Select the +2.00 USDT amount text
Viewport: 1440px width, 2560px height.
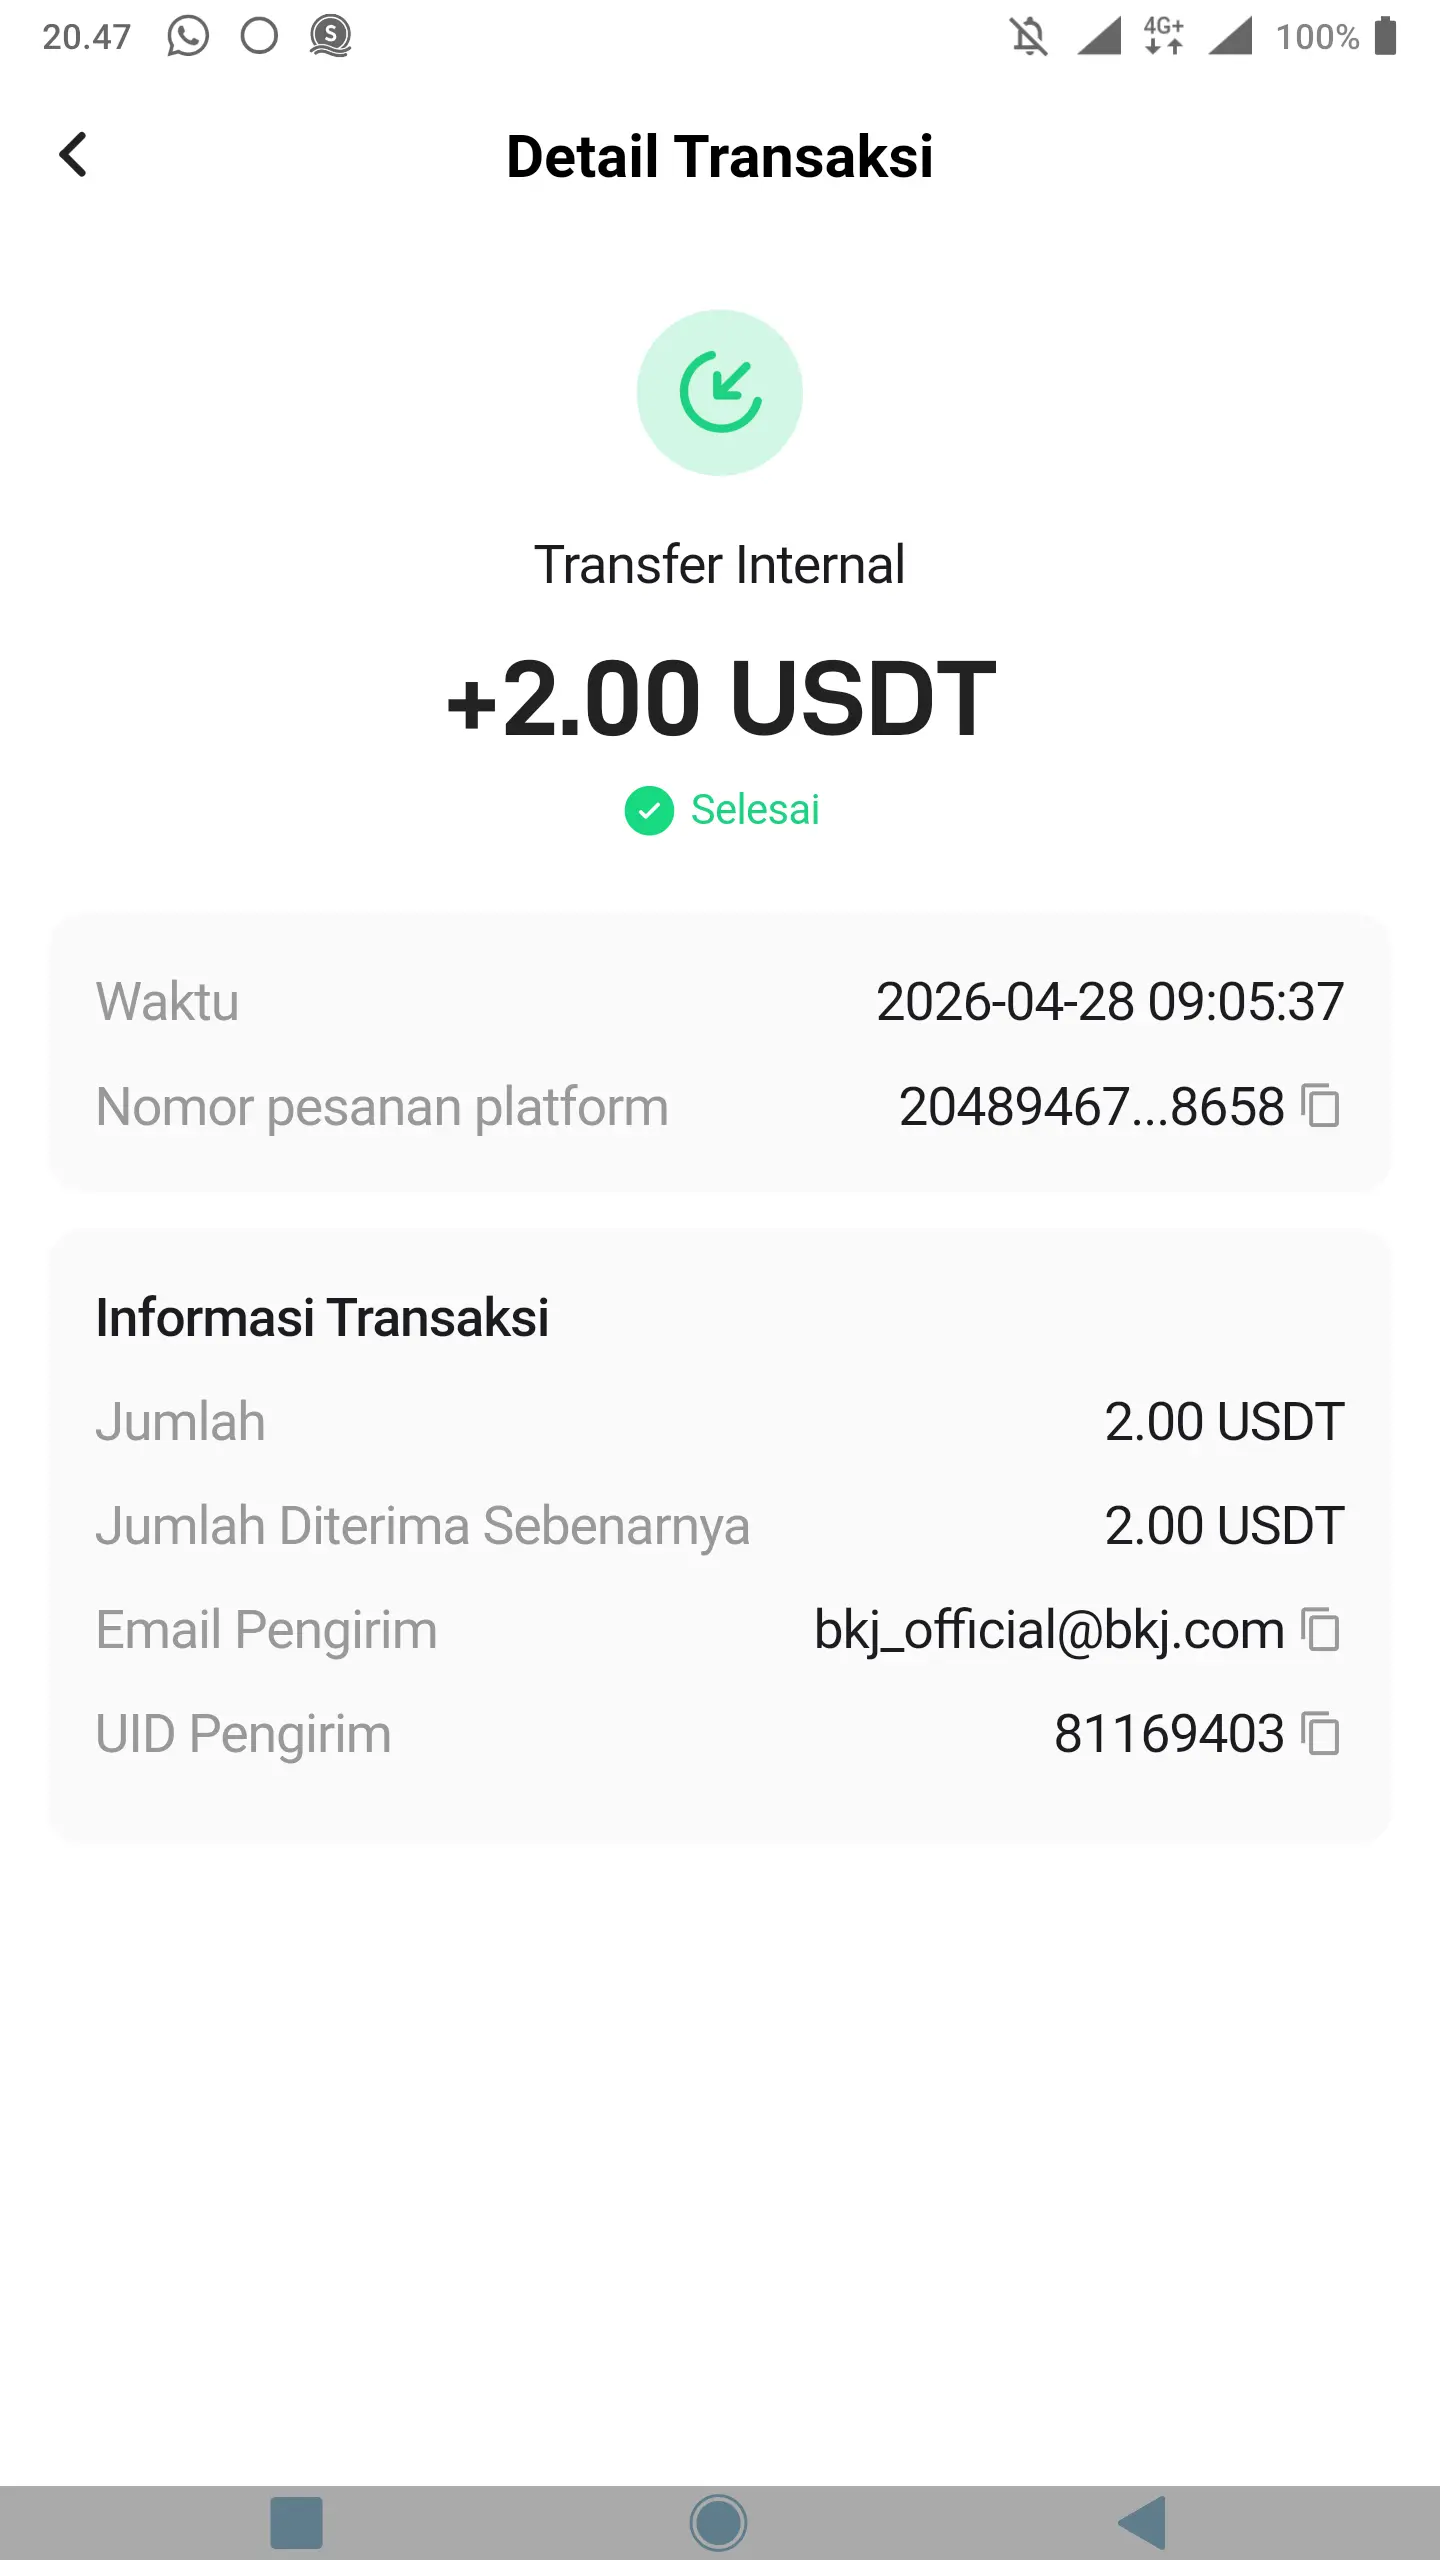pyautogui.click(x=720, y=698)
